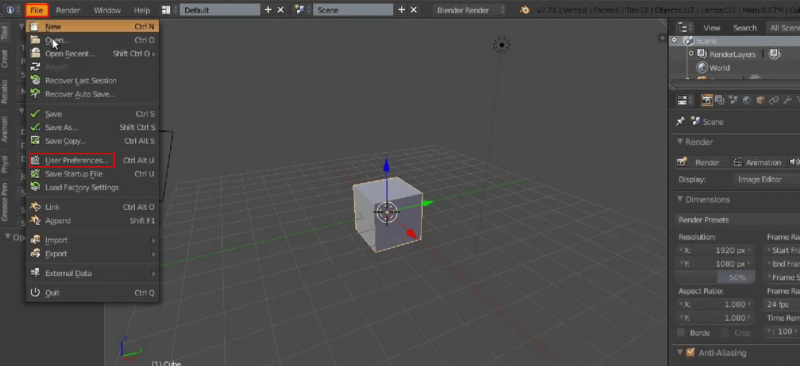
Task: Delete the Default screen layout with X
Action: pos(280,10)
